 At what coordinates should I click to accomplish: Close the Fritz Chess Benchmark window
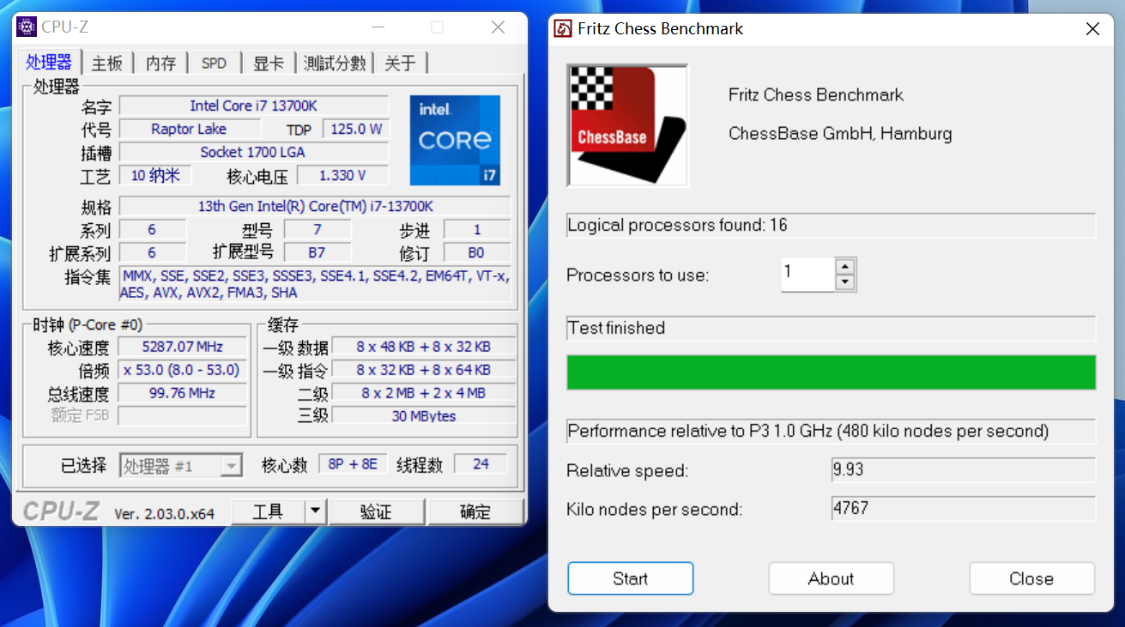1092,29
